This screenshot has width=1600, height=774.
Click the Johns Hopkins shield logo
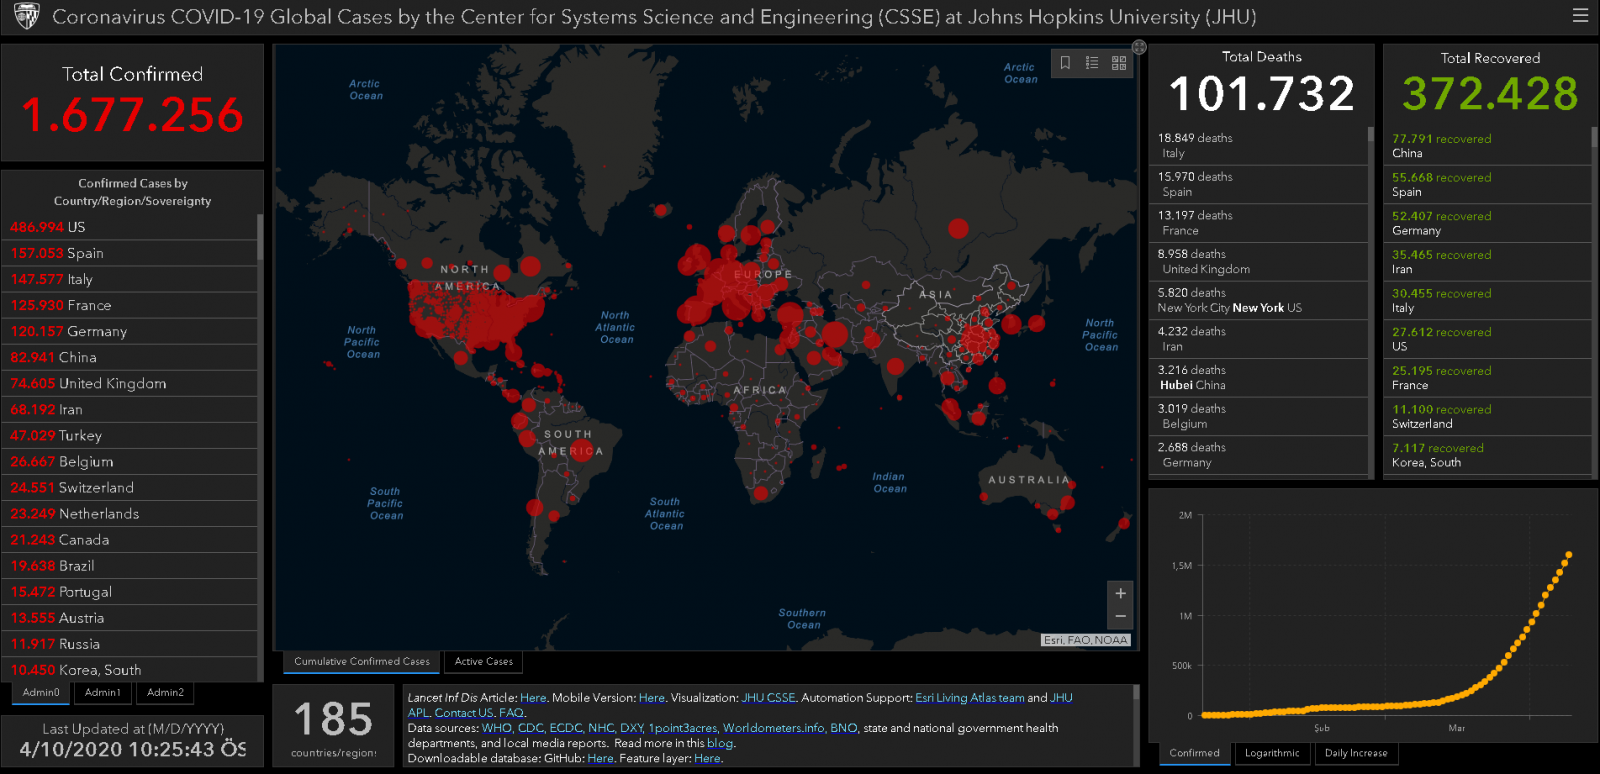tap(27, 16)
